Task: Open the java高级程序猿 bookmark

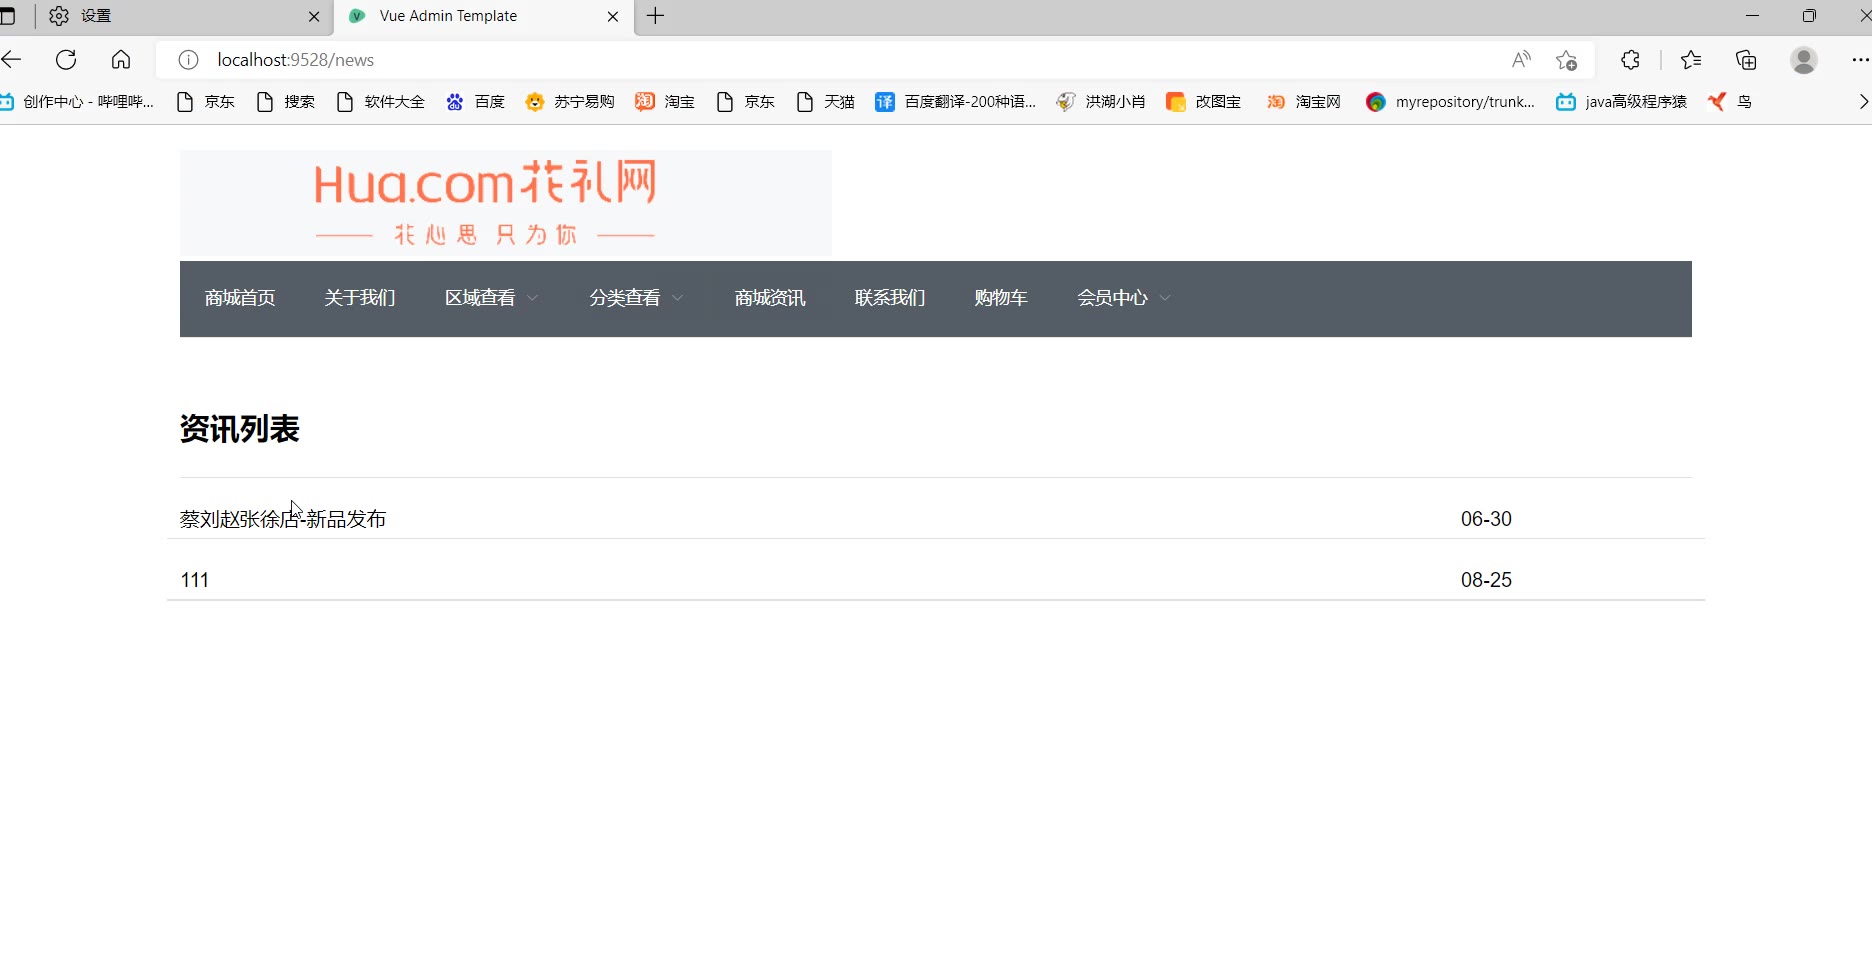Action: pos(1621,102)
